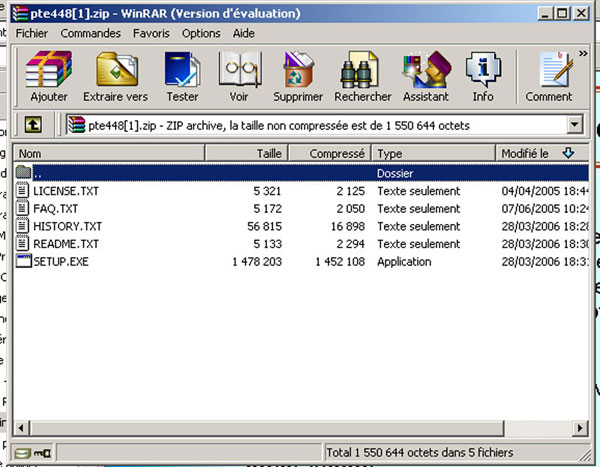This screenshot has width=600, height=467.
Task: Open the Options menu
Action: (201, 33)
